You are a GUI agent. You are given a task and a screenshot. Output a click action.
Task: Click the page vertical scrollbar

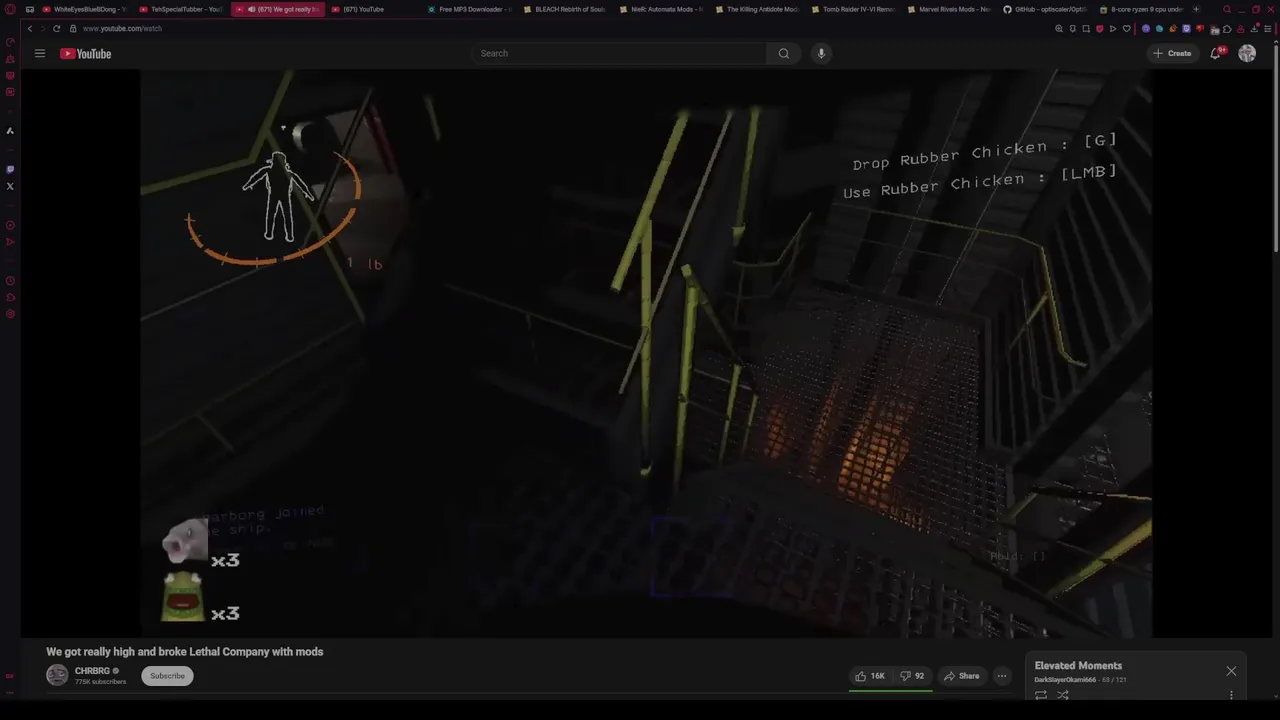(x=1276, y=150)
